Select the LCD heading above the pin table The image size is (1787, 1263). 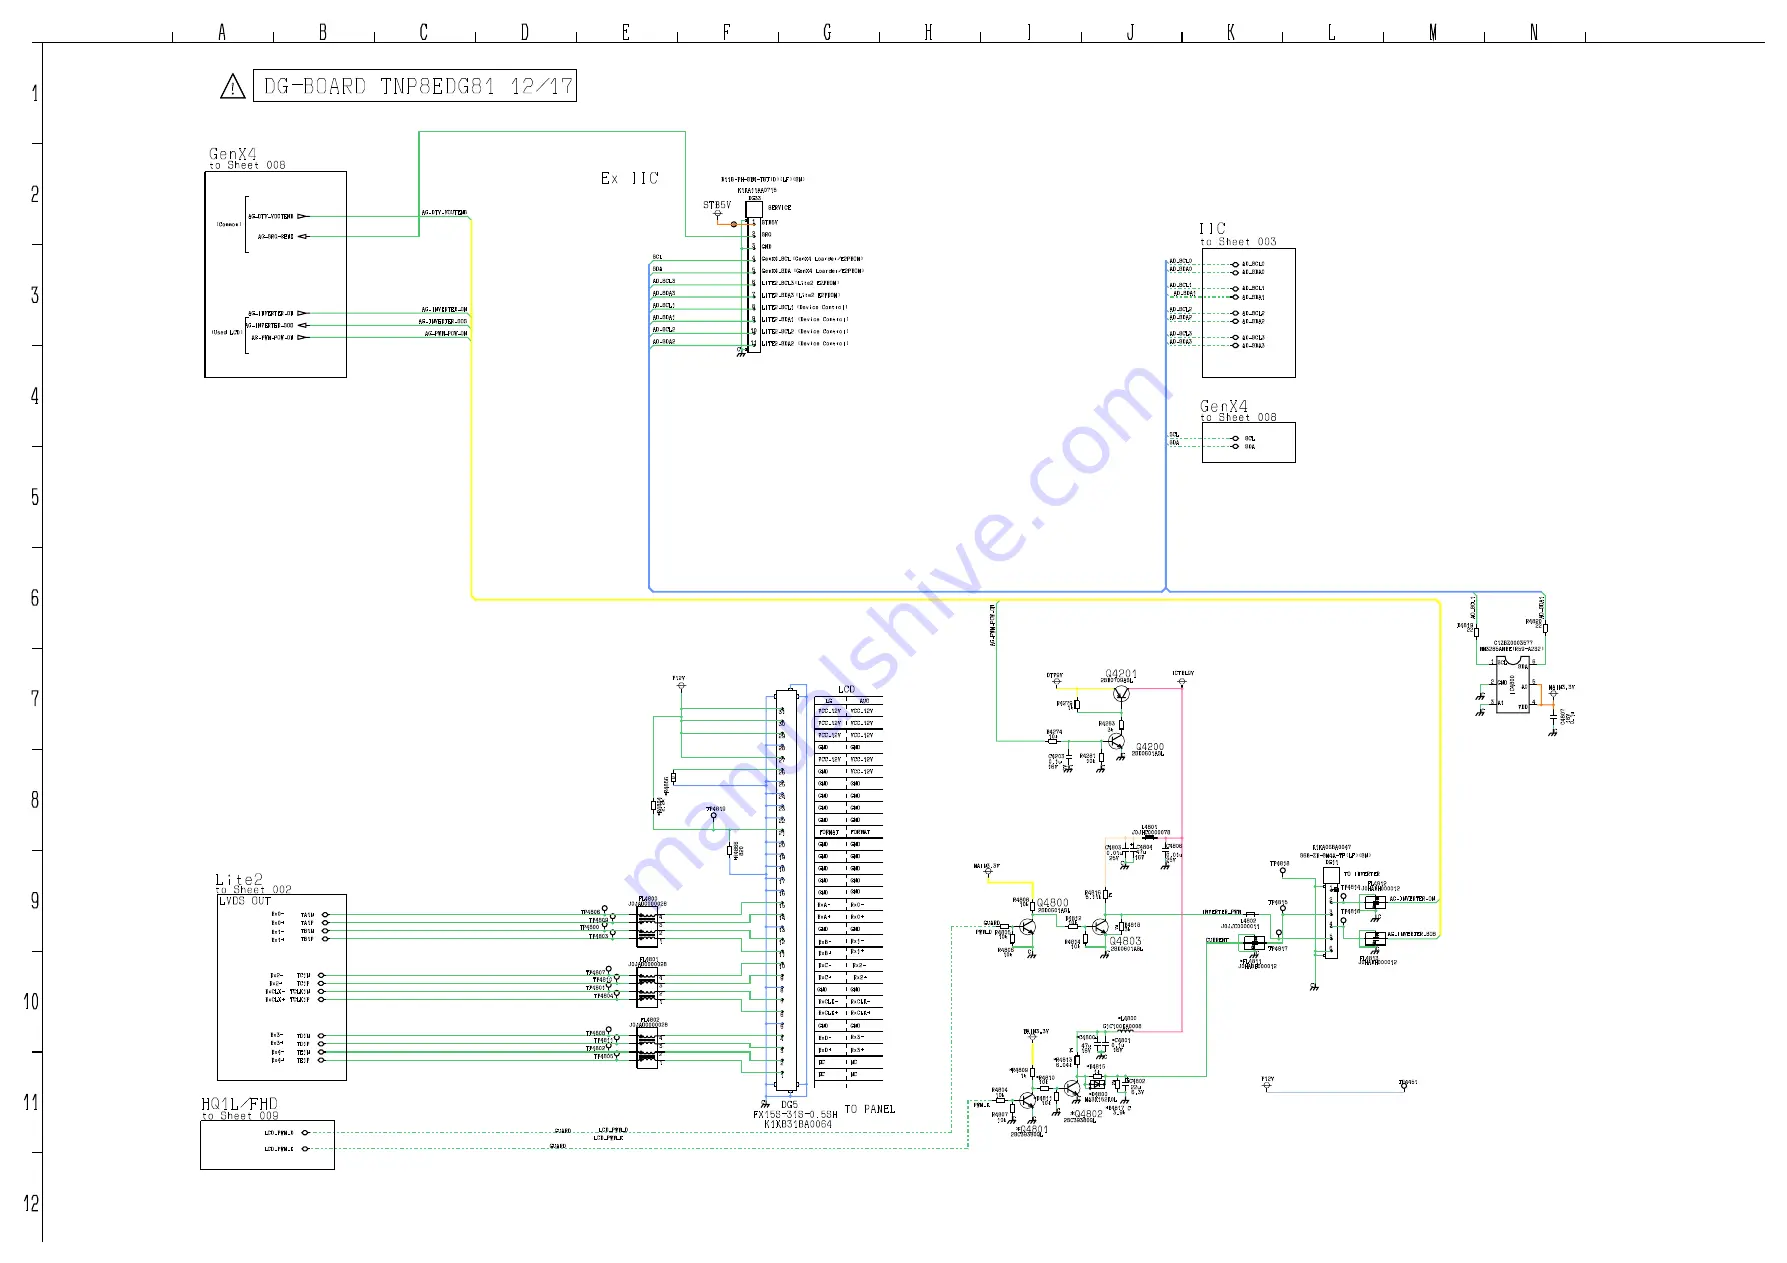(x=847, y=690)
